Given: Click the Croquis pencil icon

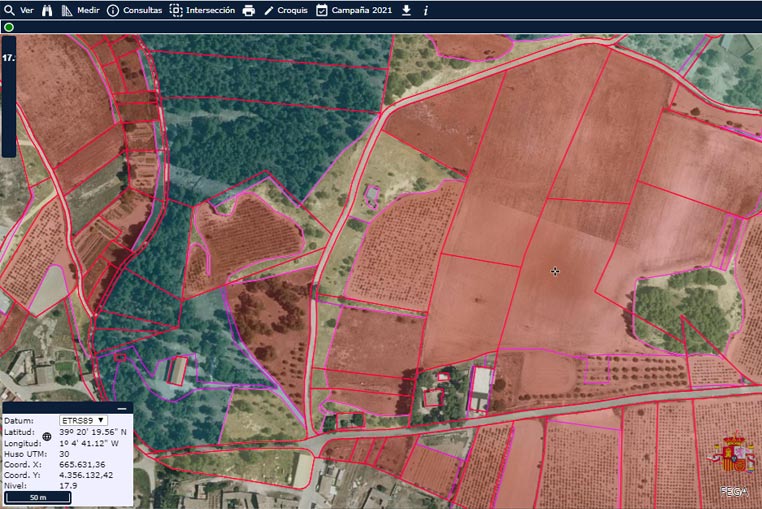Looking at the screenshot, I should click(x=269, y=10).
